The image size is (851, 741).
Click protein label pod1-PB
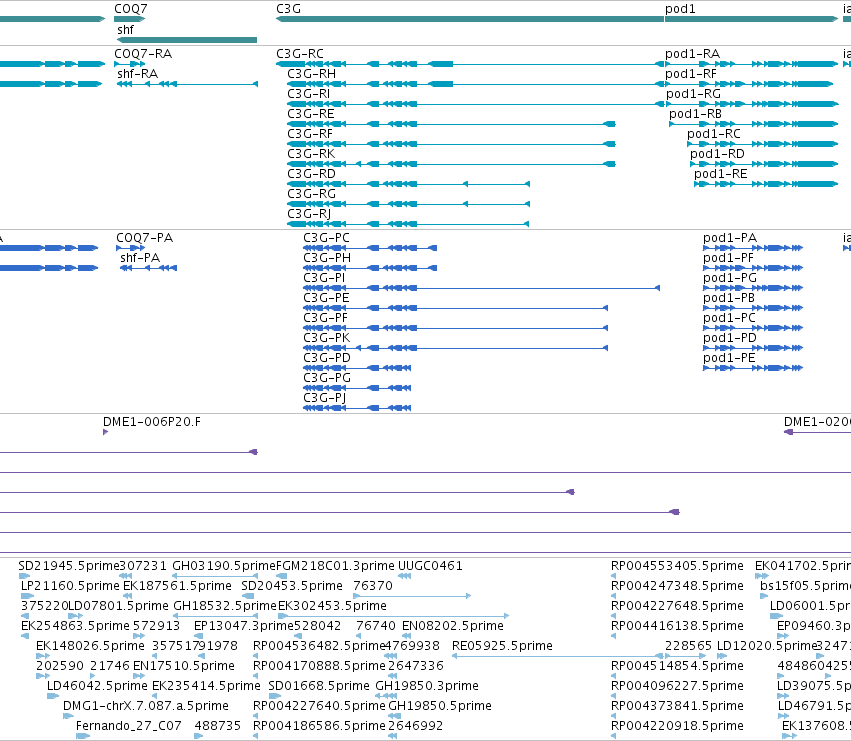(x=729, y=298)
